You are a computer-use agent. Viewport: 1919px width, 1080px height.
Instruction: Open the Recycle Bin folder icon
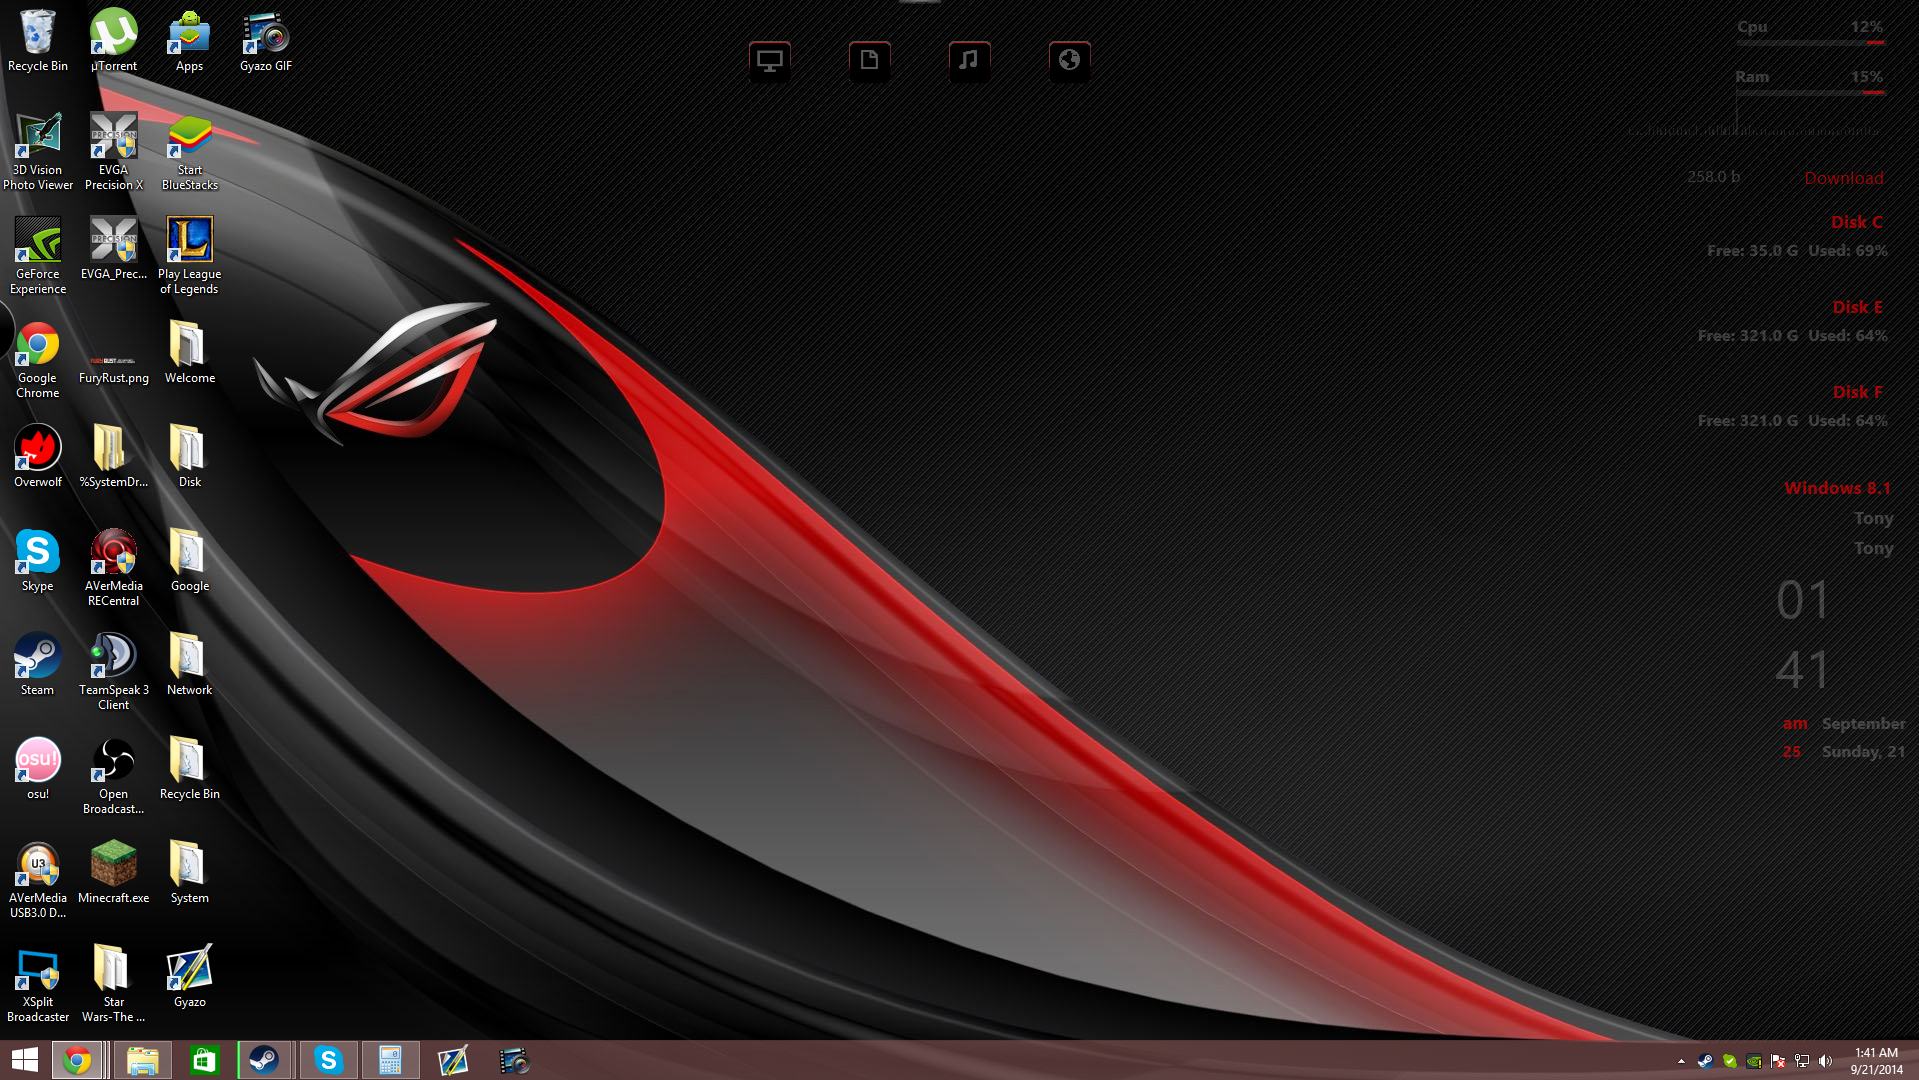(x=189, y=768)
